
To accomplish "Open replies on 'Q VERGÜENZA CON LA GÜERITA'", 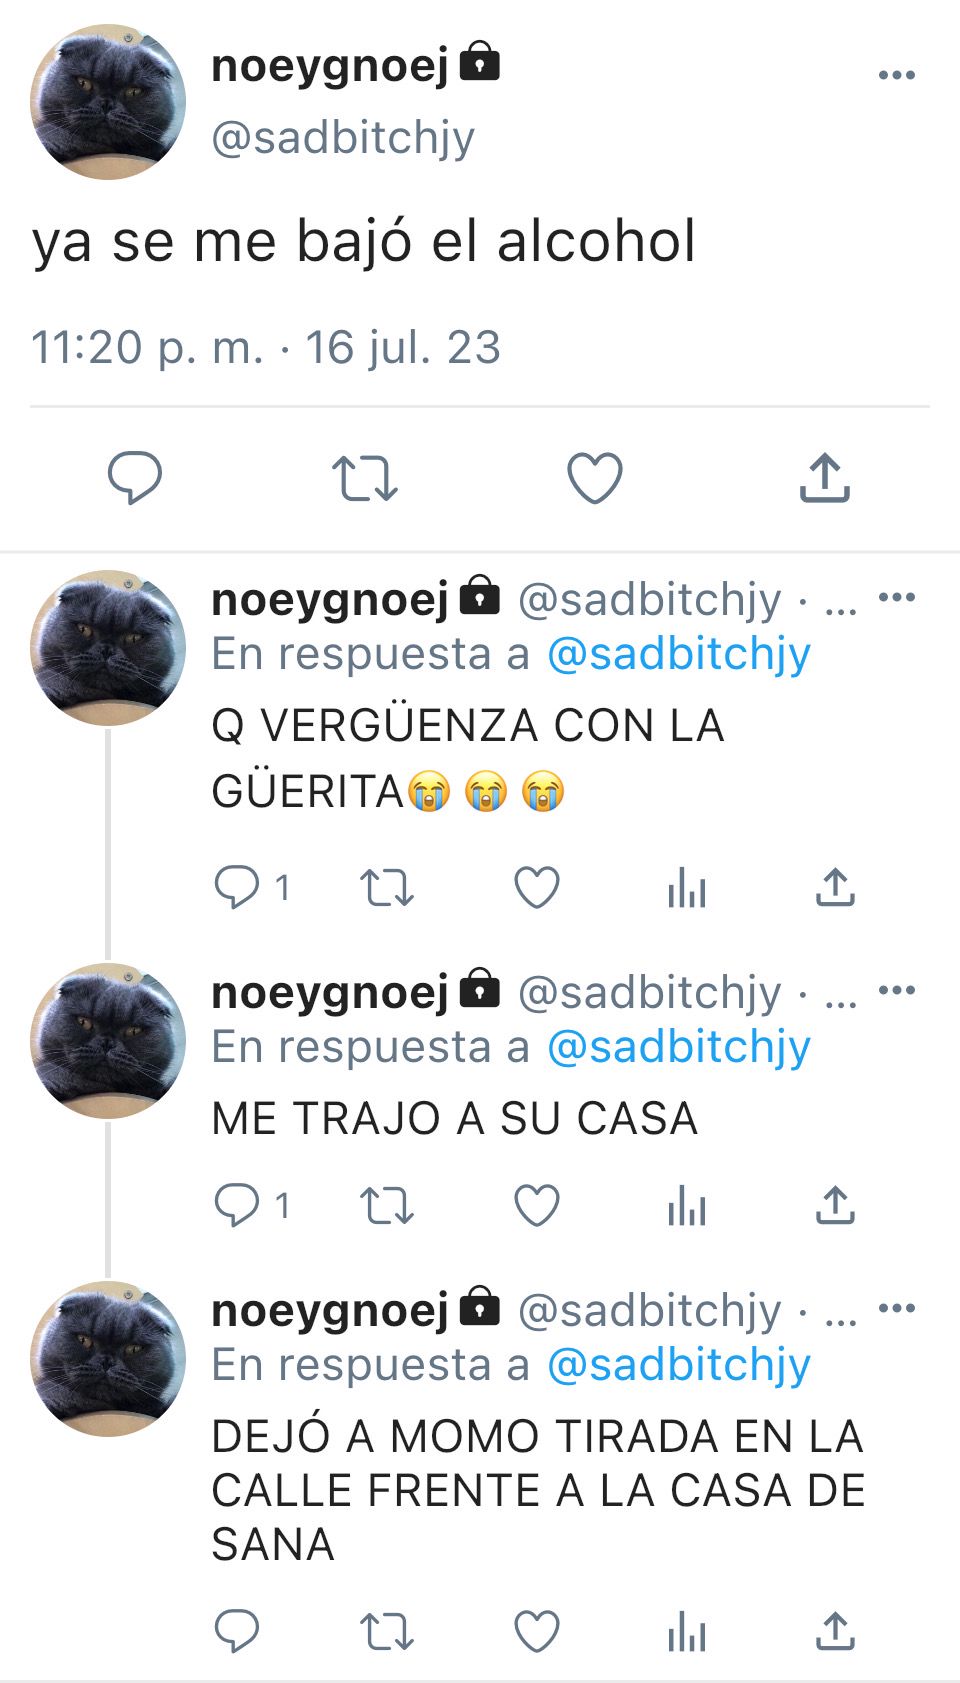I will click(x=252, y=887).
